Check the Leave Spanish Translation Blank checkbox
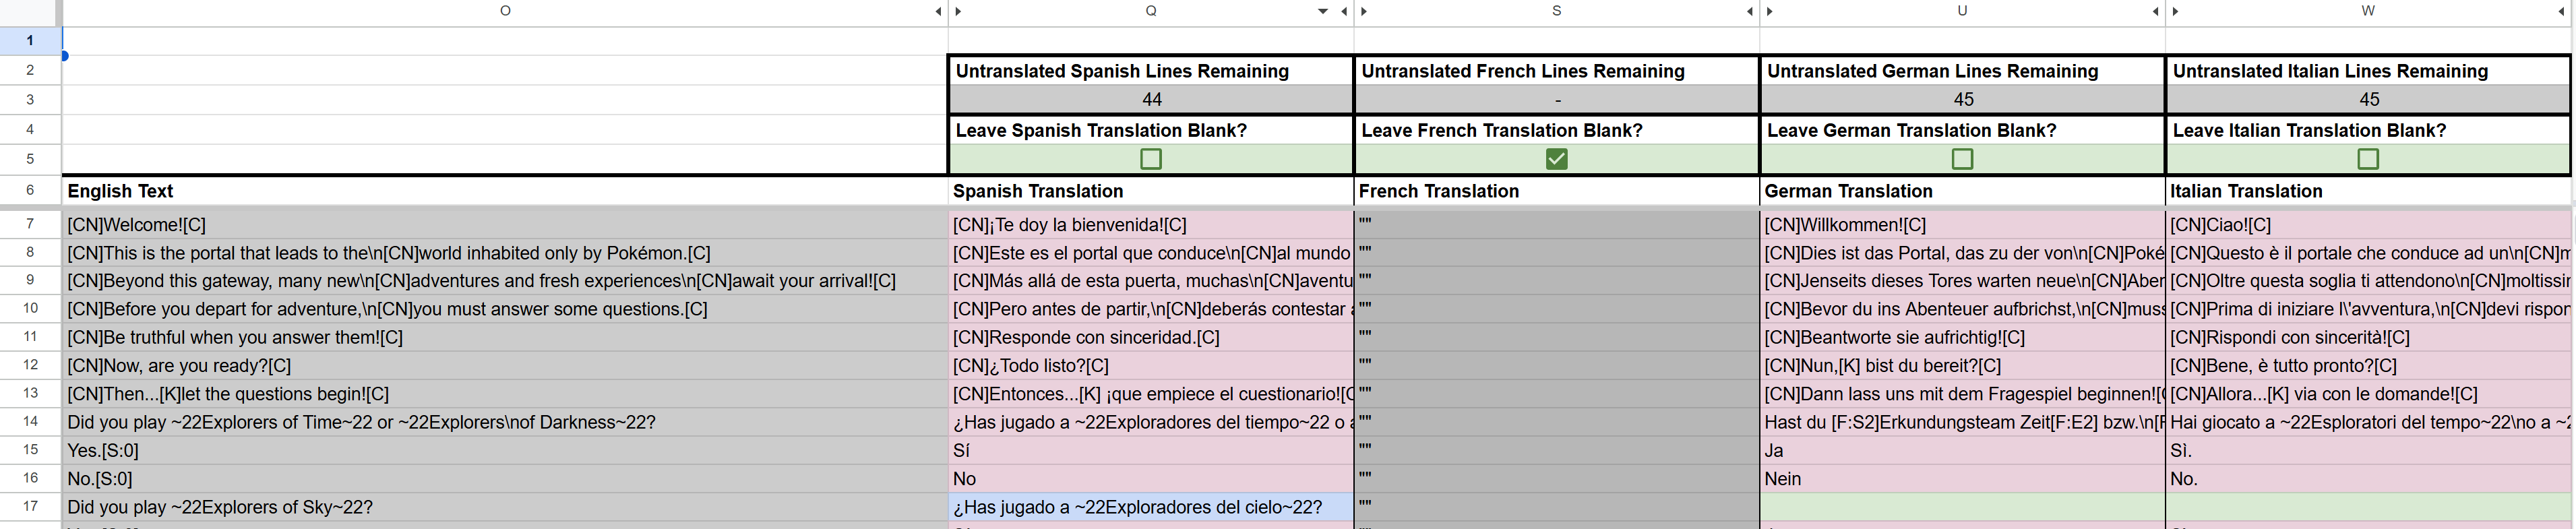The width and height of the screenshot is (2576, 529). pos(1151,159)
